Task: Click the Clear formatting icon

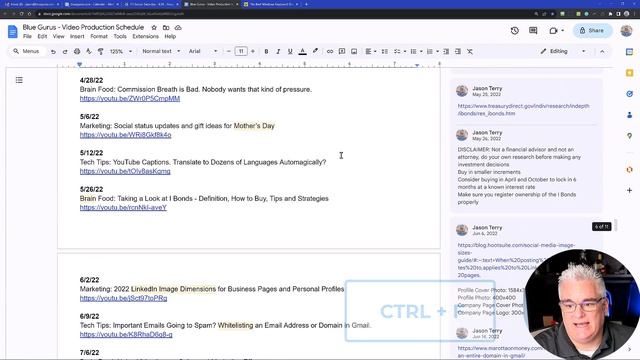Action: 470,51
